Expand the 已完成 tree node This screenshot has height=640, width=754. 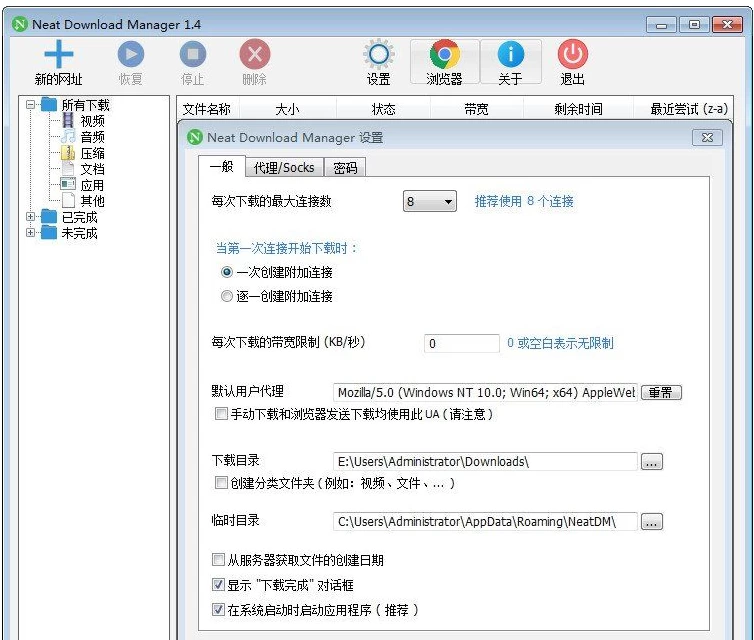point(31,217)
